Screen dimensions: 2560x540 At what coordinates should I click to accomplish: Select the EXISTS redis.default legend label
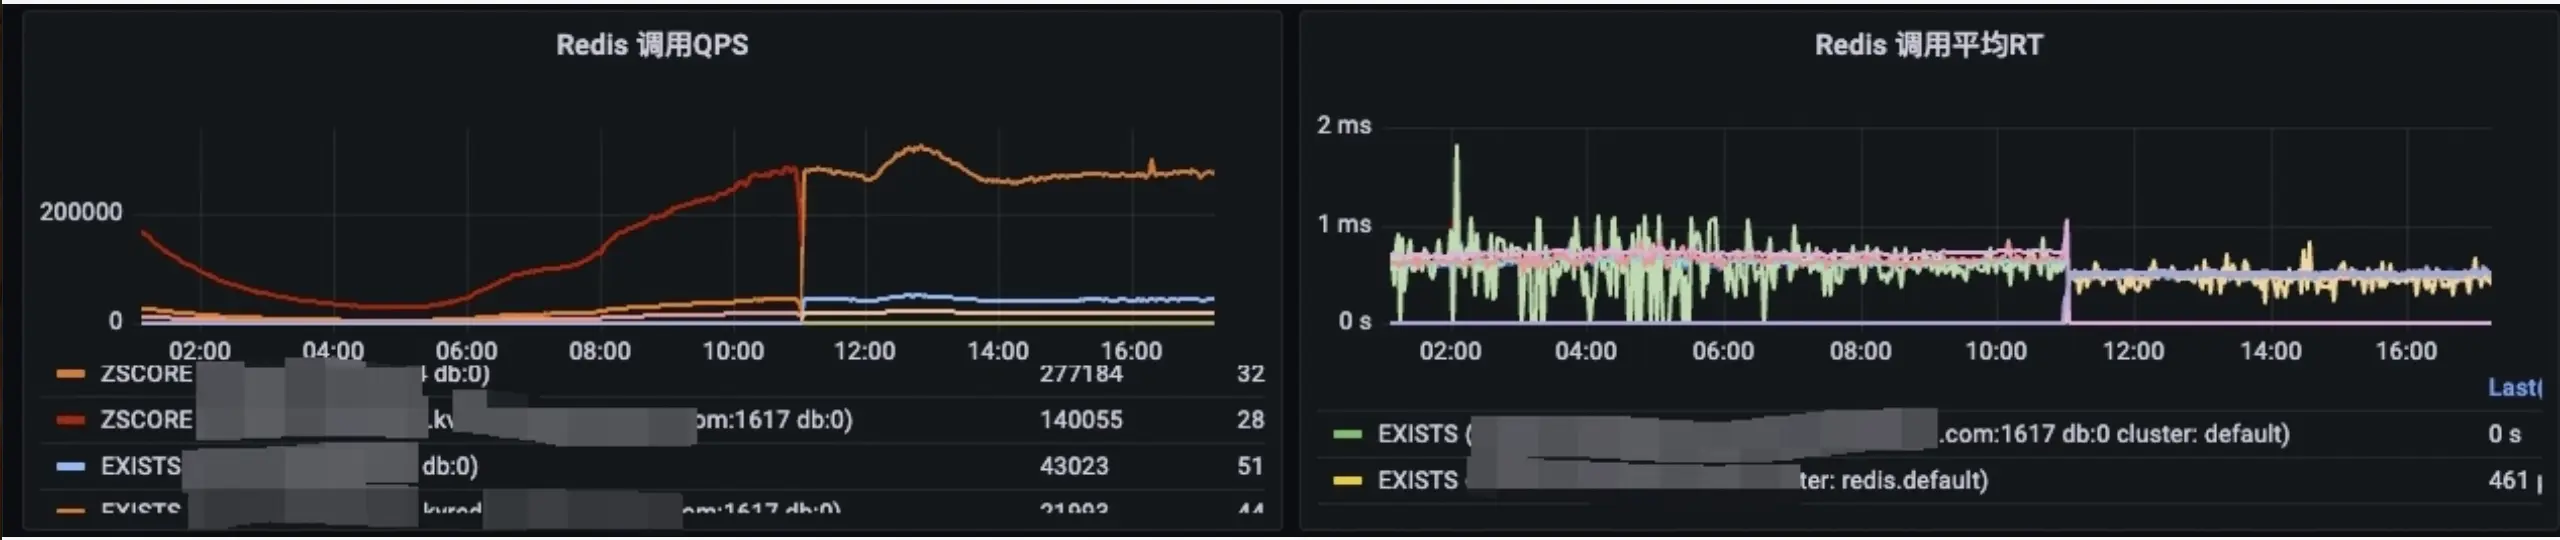1683,480
